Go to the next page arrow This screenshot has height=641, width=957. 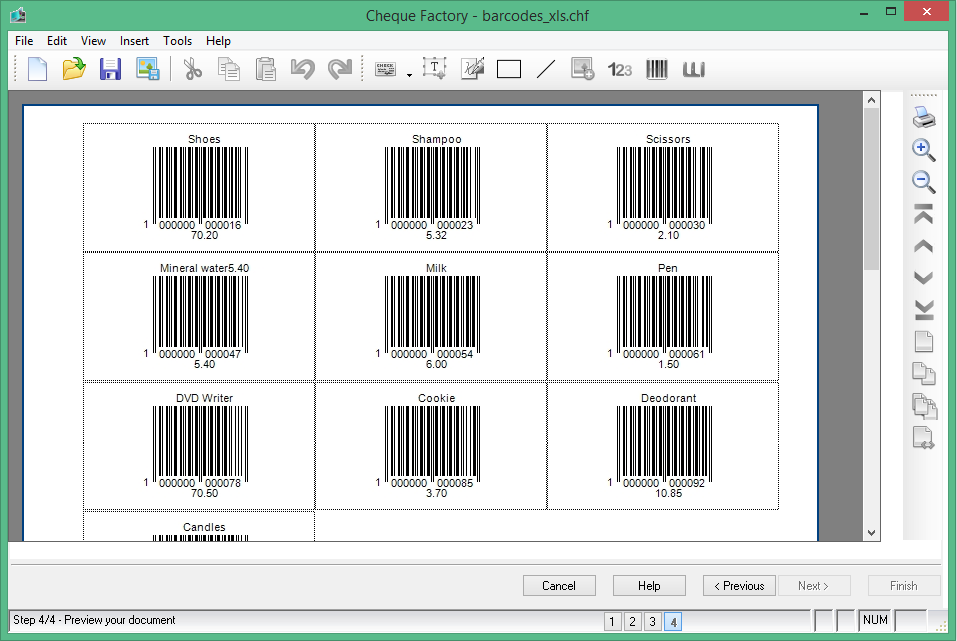pyautogui.click(x=923, y=278)
